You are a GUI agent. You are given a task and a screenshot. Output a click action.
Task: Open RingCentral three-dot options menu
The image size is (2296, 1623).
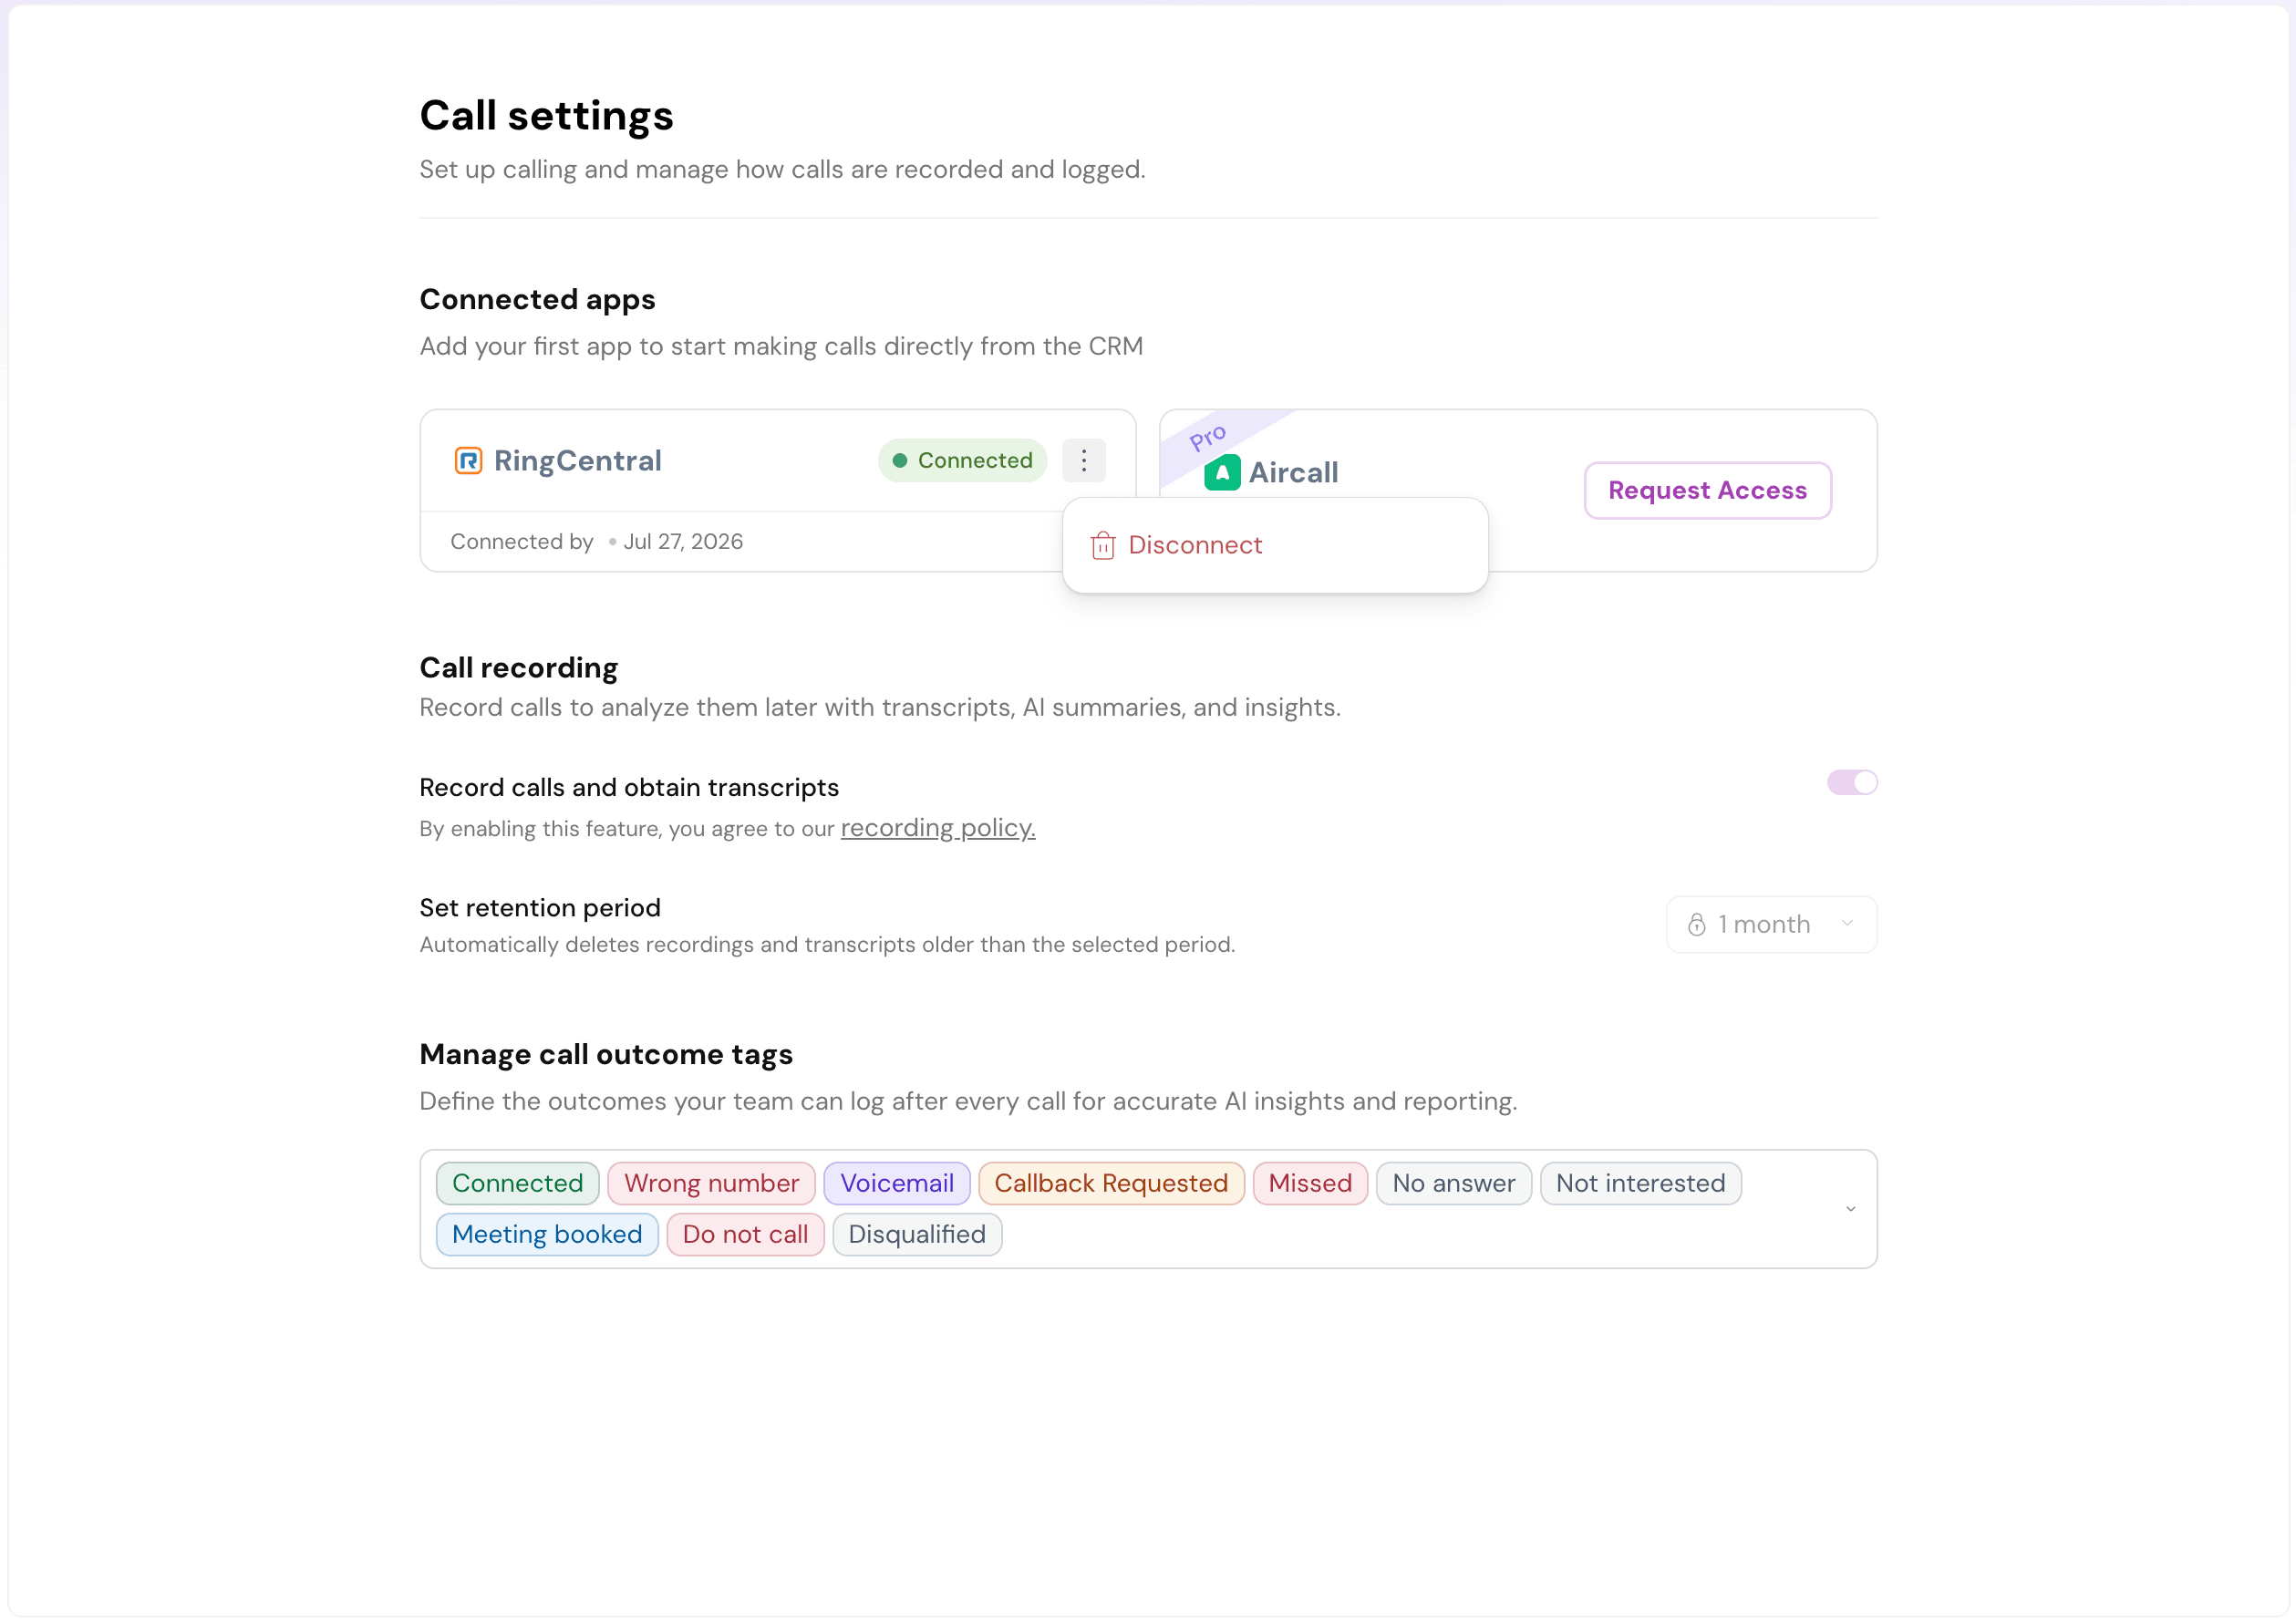pyautogui.click(x=1083, y=460)
